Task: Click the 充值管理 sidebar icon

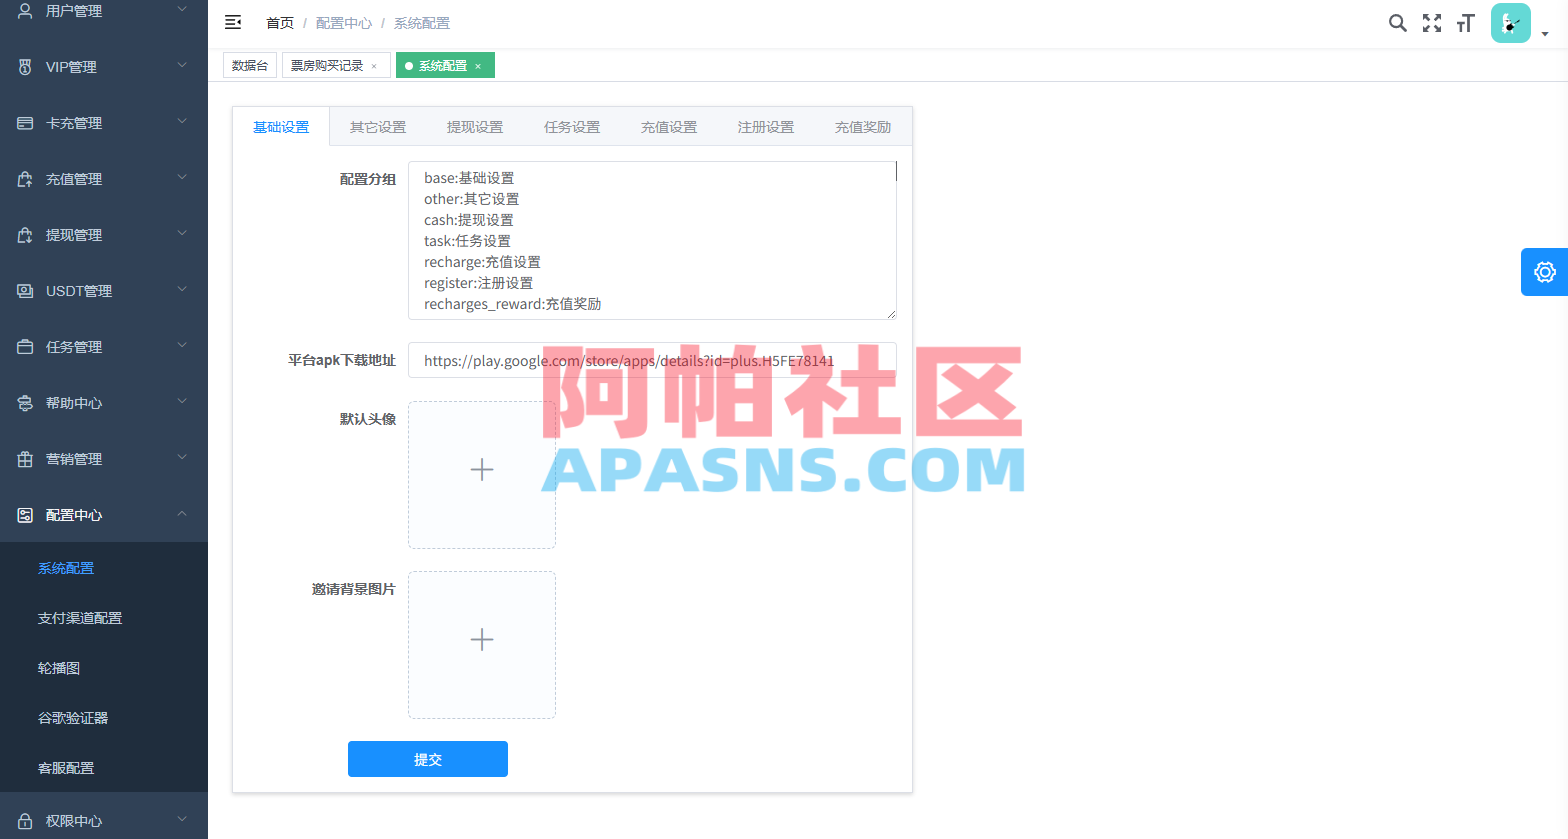Action: (x=25, y=179)
